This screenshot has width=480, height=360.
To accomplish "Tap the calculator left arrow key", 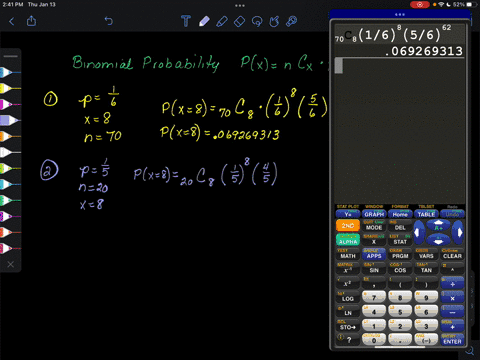I will 418,232.
